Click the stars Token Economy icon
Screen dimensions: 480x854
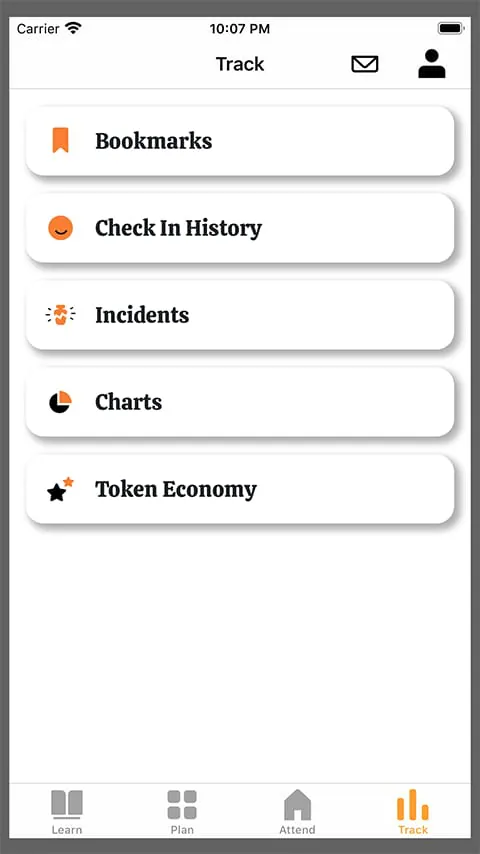coord(60,489)
